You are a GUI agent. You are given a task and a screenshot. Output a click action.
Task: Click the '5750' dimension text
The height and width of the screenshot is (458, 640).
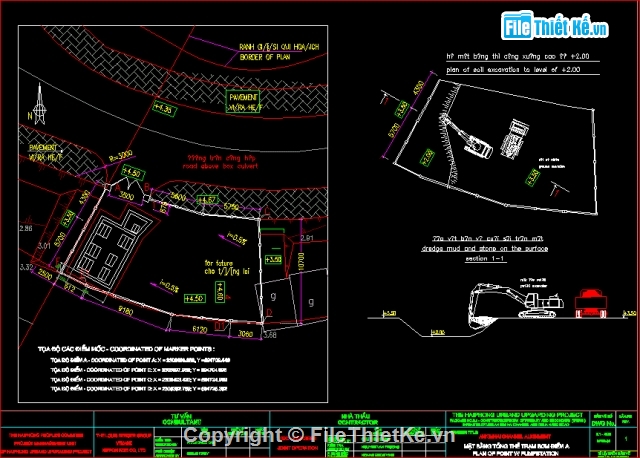pyautogui.click(x=231, y=207)
